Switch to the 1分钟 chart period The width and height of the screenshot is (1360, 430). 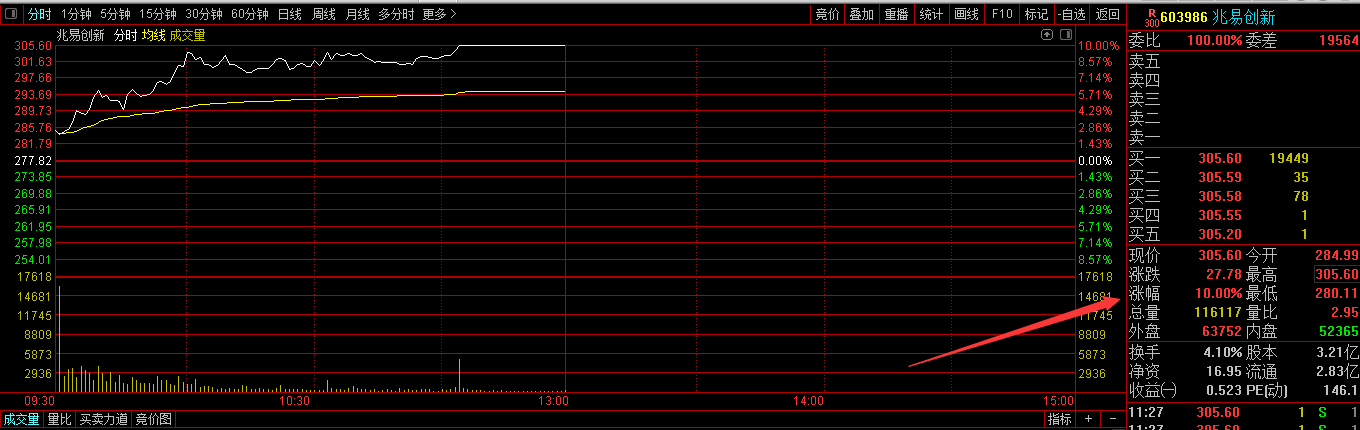point(76,14)
